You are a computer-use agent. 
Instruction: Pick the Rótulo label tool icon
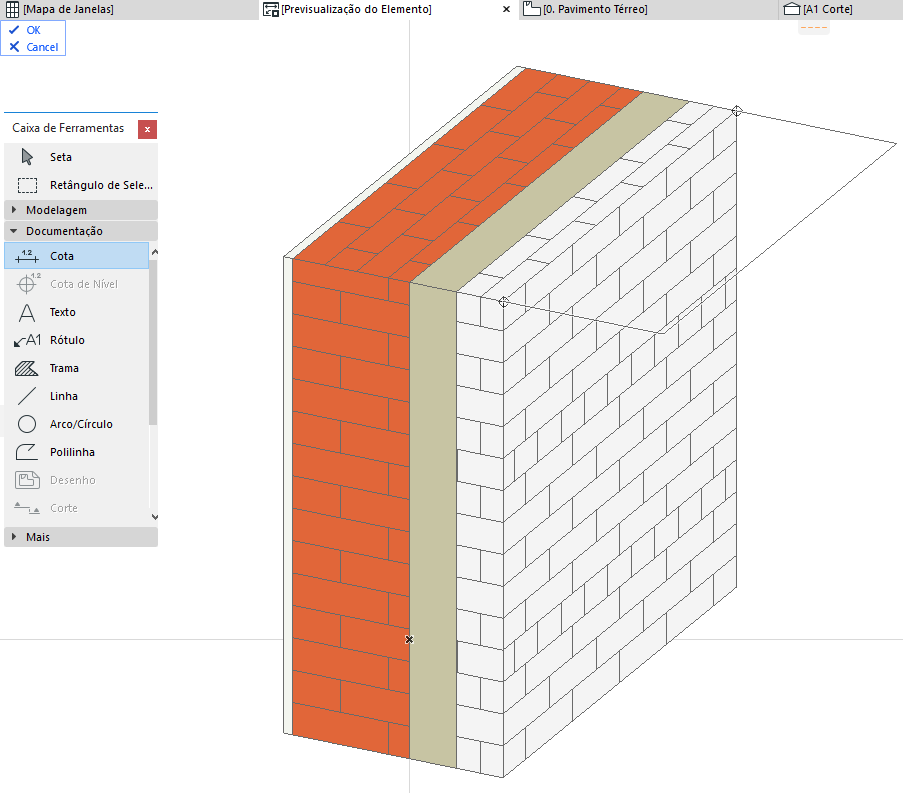[27, 340]
